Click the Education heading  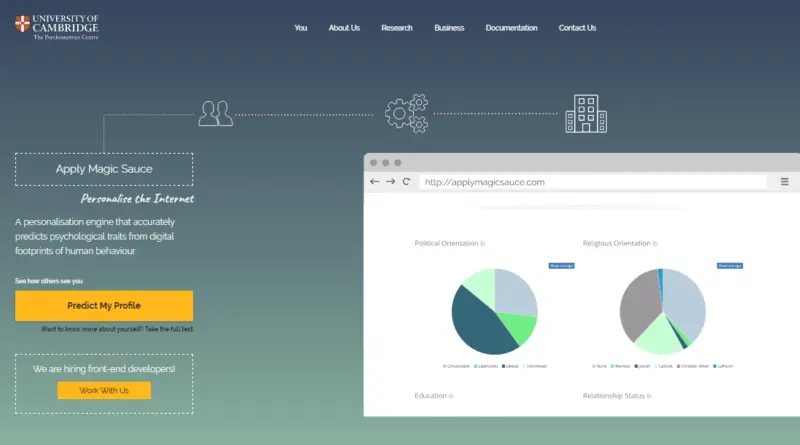(431, 395)
